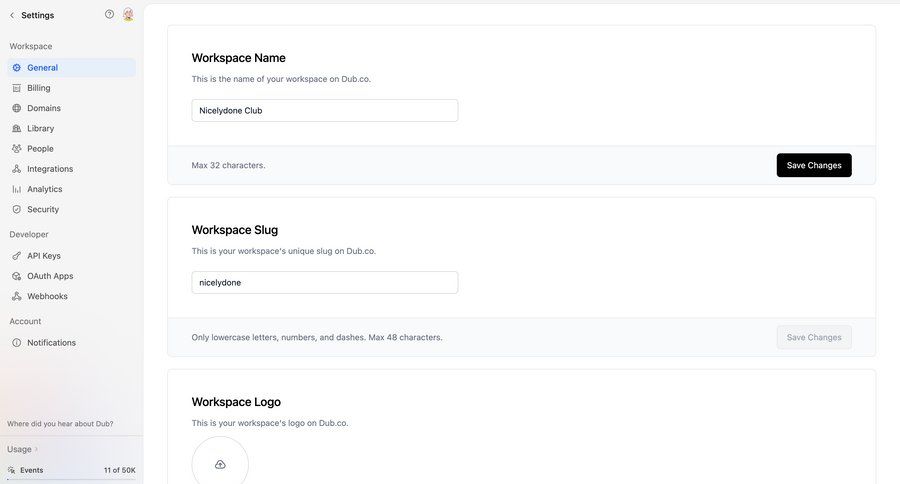Focus the Workspace Slug input field
The width and height of the screenshot is (900, 484).
pos(325,282)
